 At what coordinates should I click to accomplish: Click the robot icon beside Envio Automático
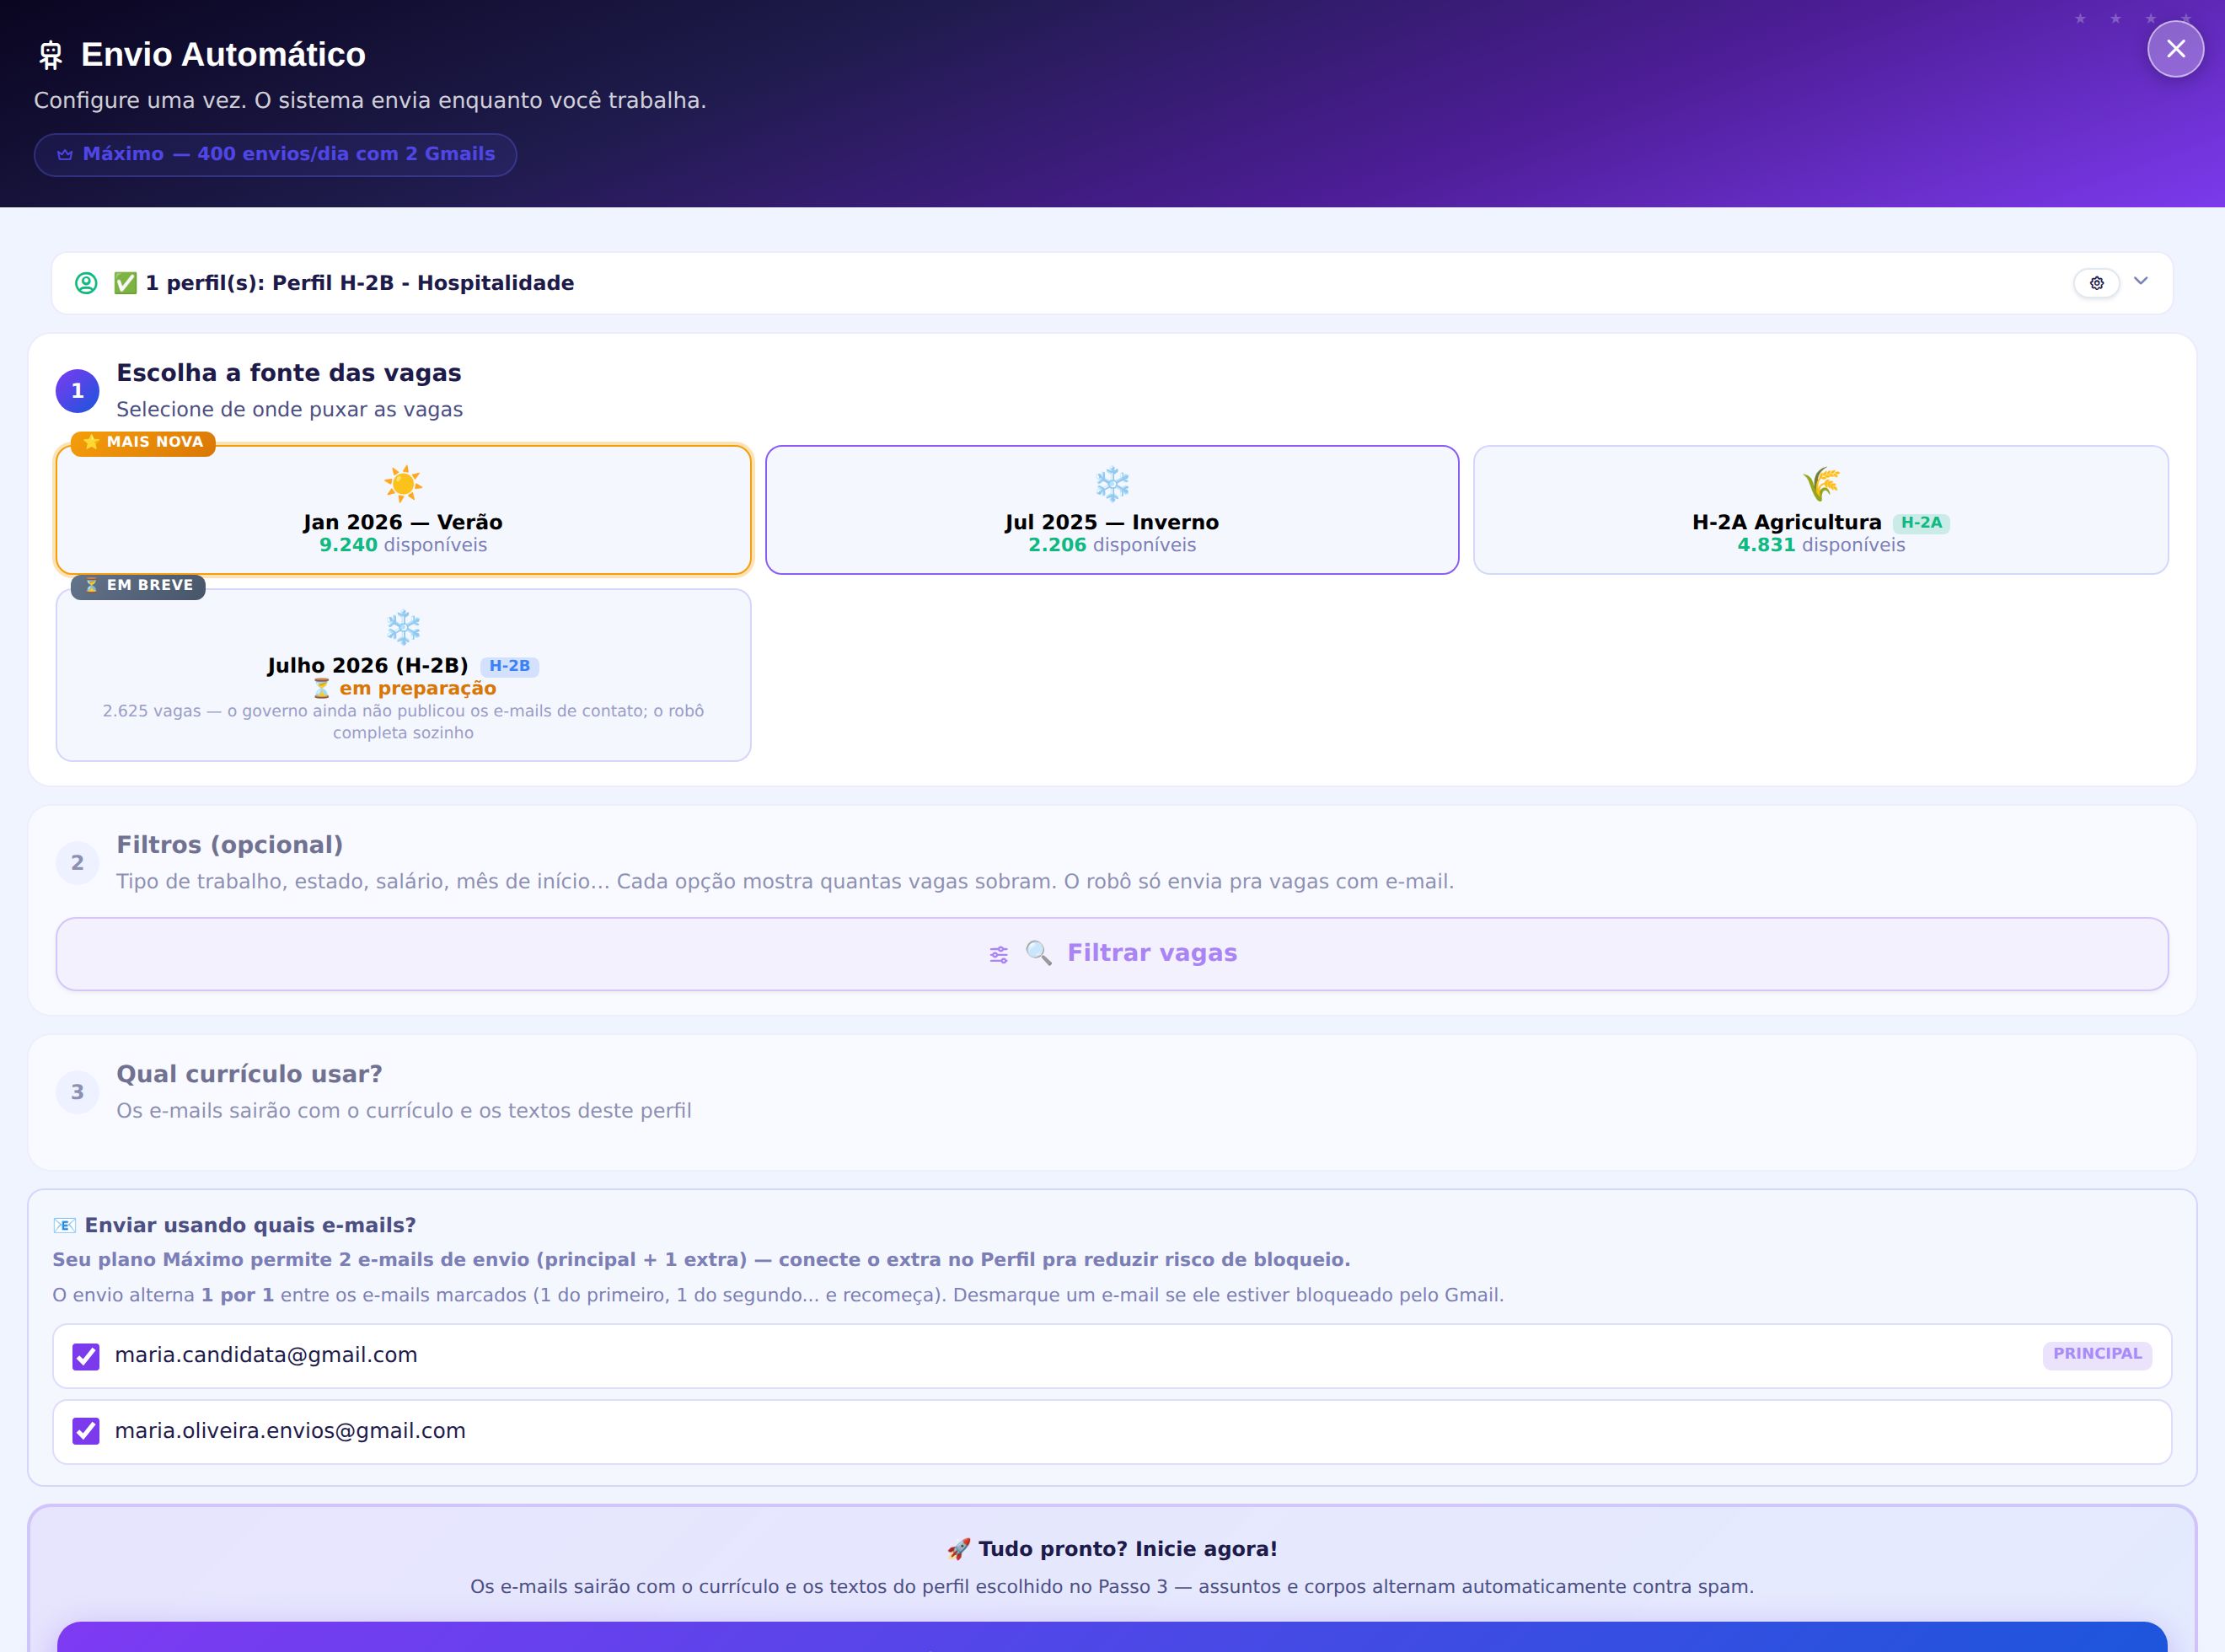(x=50, y=55)
